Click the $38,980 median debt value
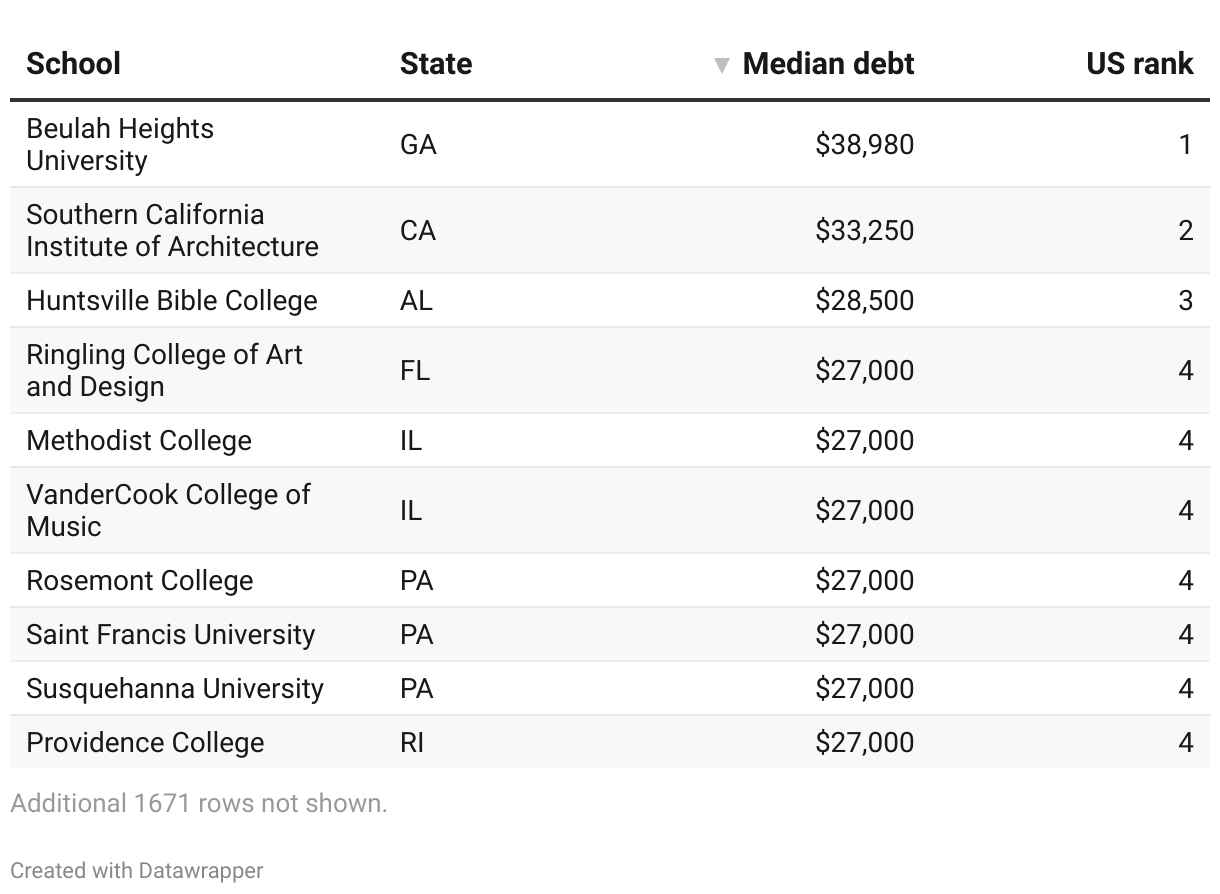 (x=864, y=145)
